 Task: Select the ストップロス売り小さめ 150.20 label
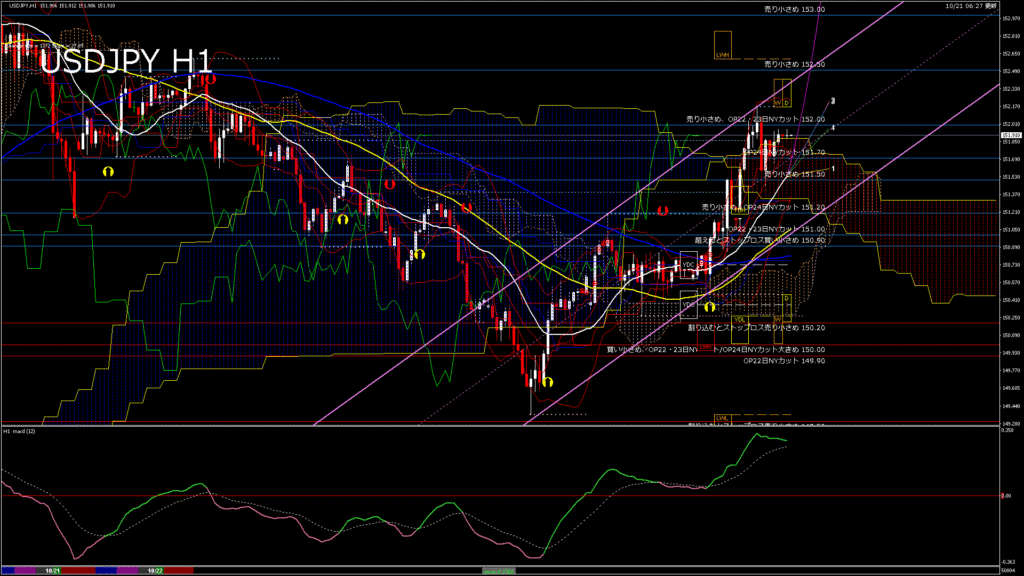click(x=756, y=327)
